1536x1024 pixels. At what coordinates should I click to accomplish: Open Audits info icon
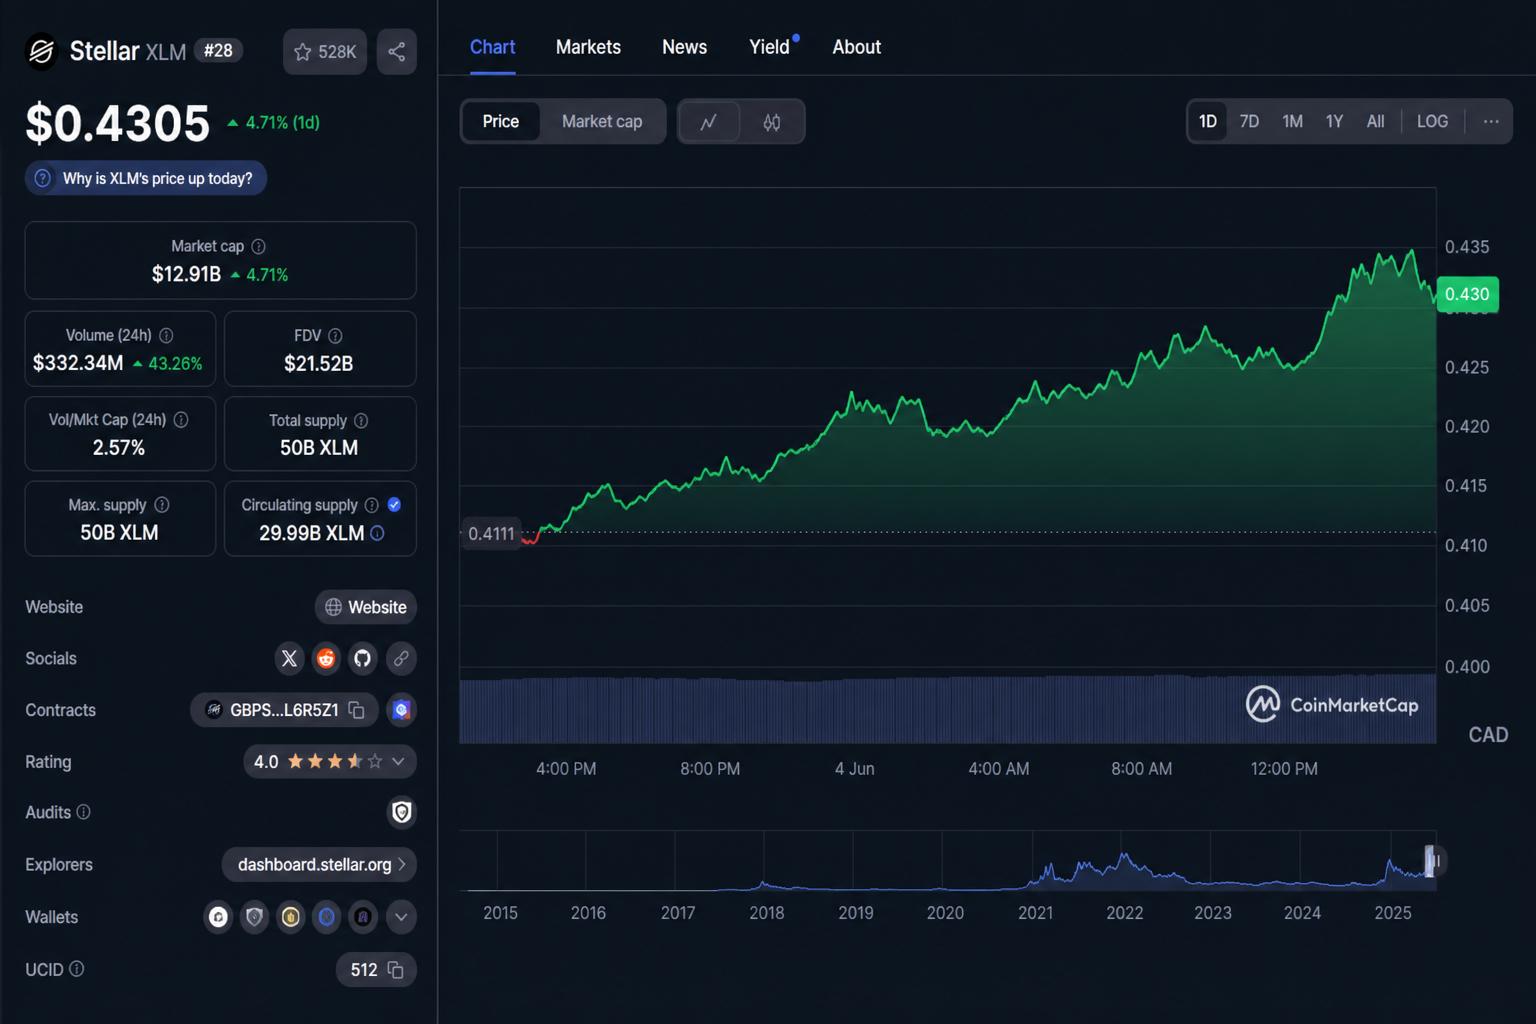(x=84, y=812)
